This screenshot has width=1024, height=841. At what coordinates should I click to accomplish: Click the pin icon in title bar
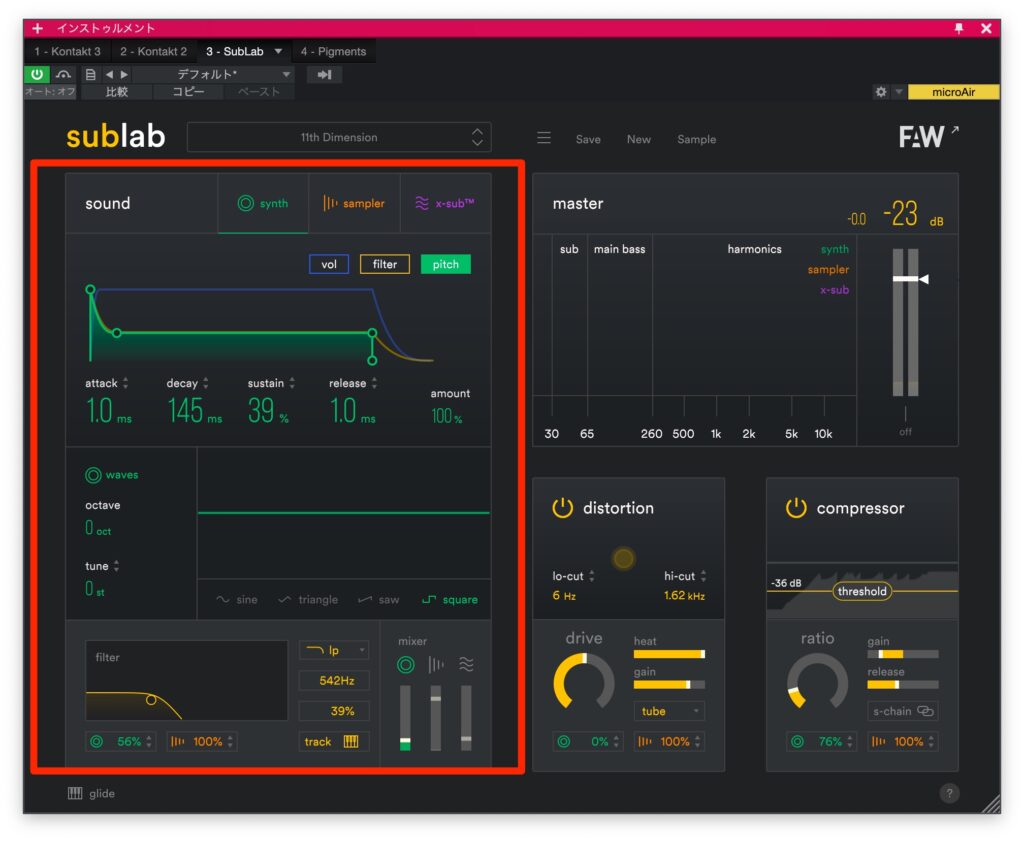pyautogui.click(x=959, y=28)
